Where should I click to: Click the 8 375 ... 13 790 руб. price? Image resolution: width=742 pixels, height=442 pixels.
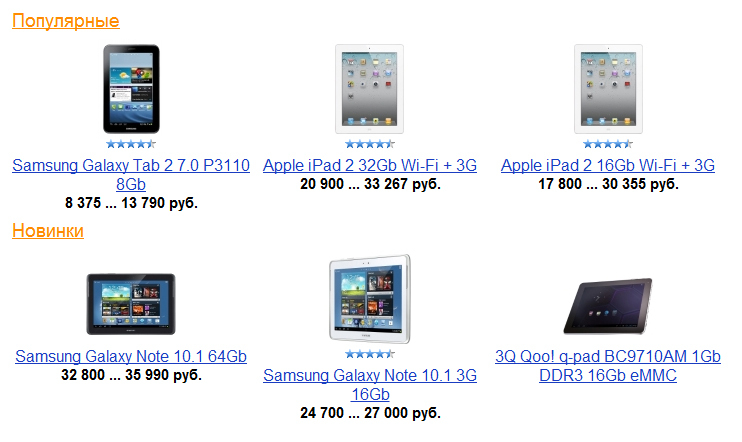click(131, 203)
